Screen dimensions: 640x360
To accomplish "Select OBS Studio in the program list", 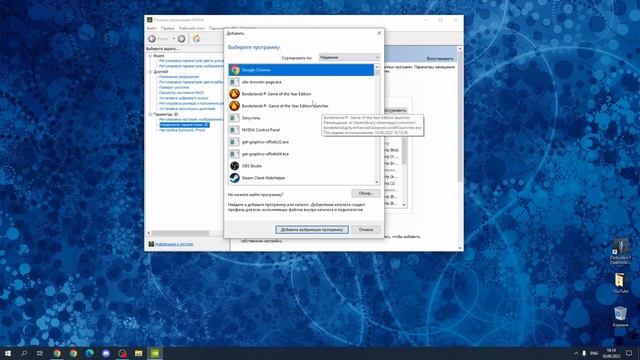I will (301, 166).
